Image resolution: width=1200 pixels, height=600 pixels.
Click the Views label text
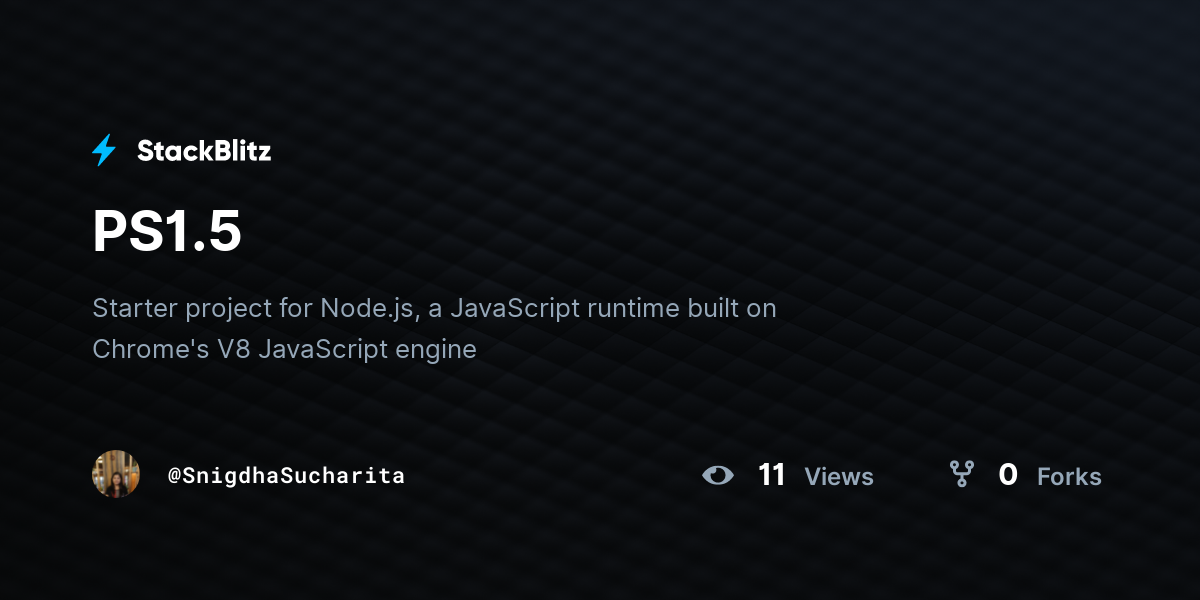[x=838, y=477]
